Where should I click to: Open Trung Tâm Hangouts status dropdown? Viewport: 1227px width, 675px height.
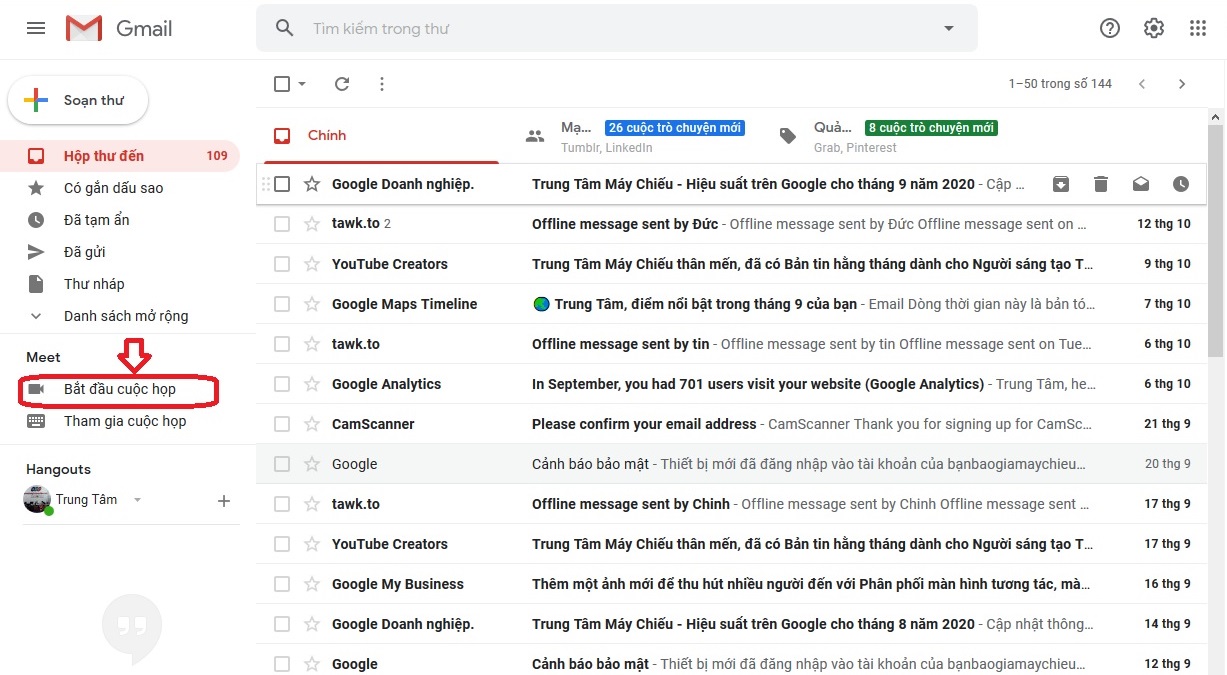click(x=137, y=500)
